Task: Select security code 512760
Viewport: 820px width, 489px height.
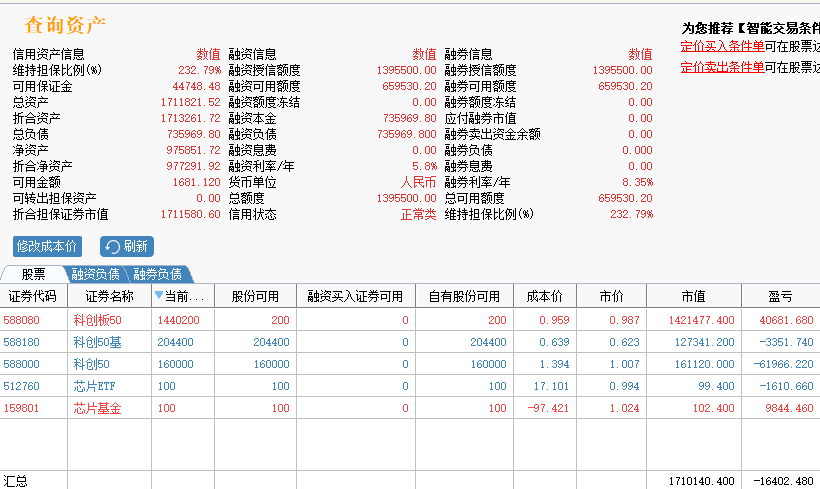Action: (21, 386)
